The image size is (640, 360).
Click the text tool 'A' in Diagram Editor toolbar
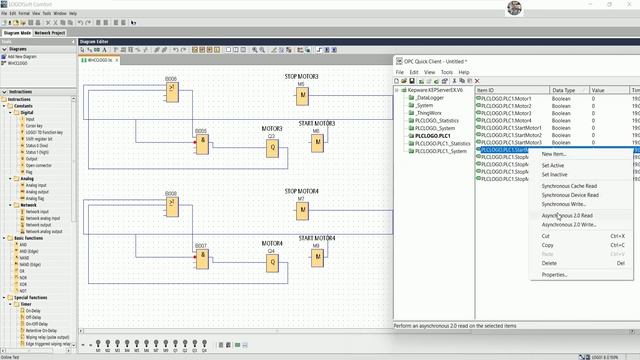104,50
